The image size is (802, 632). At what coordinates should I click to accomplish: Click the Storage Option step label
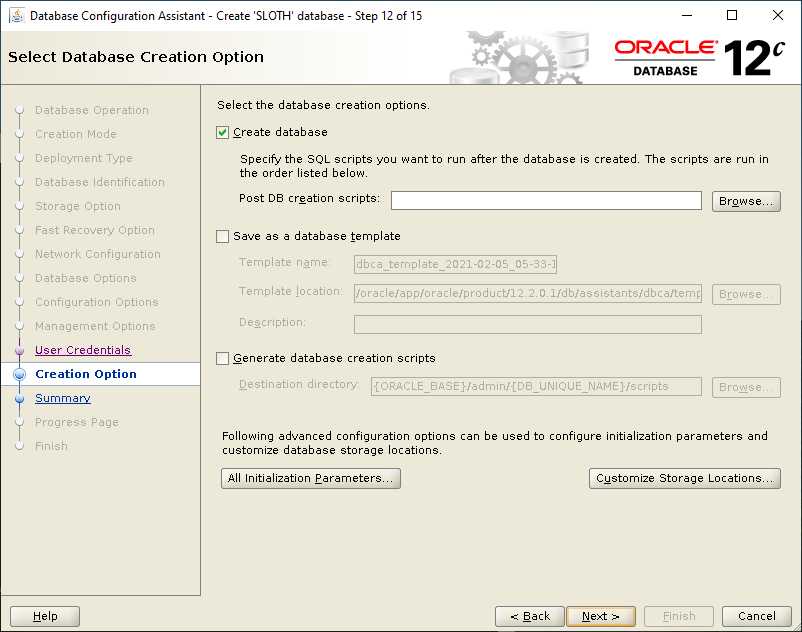click(78, 207)
